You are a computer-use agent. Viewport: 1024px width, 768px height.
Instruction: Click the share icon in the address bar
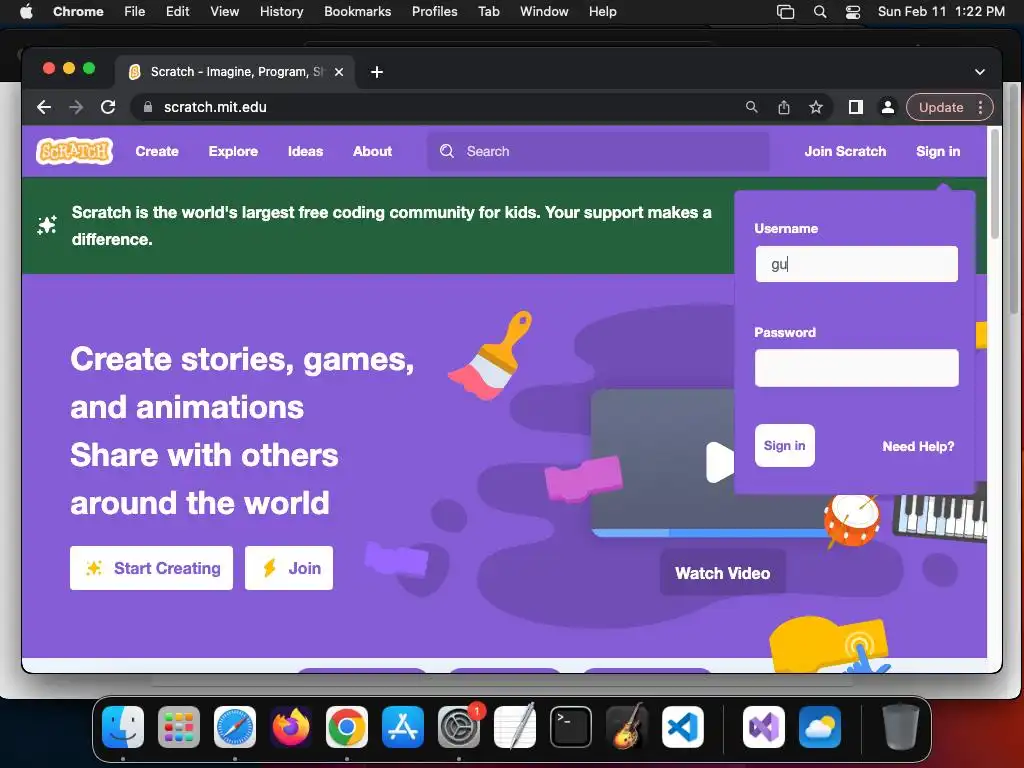[x=784, y=107]
